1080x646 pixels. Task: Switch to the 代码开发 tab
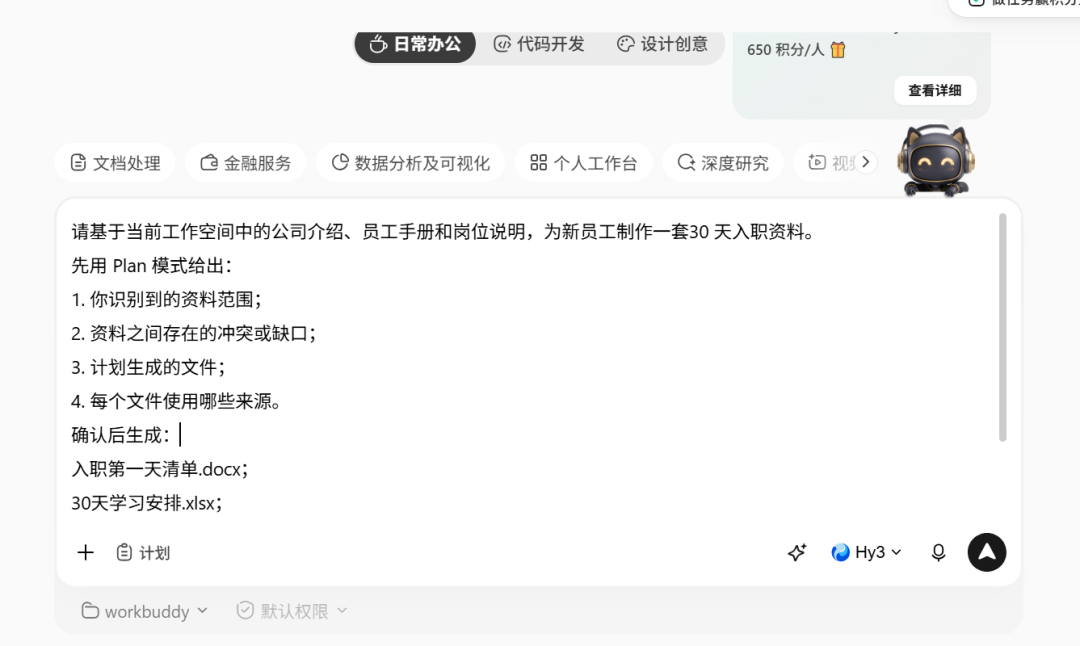pos(539,44)
